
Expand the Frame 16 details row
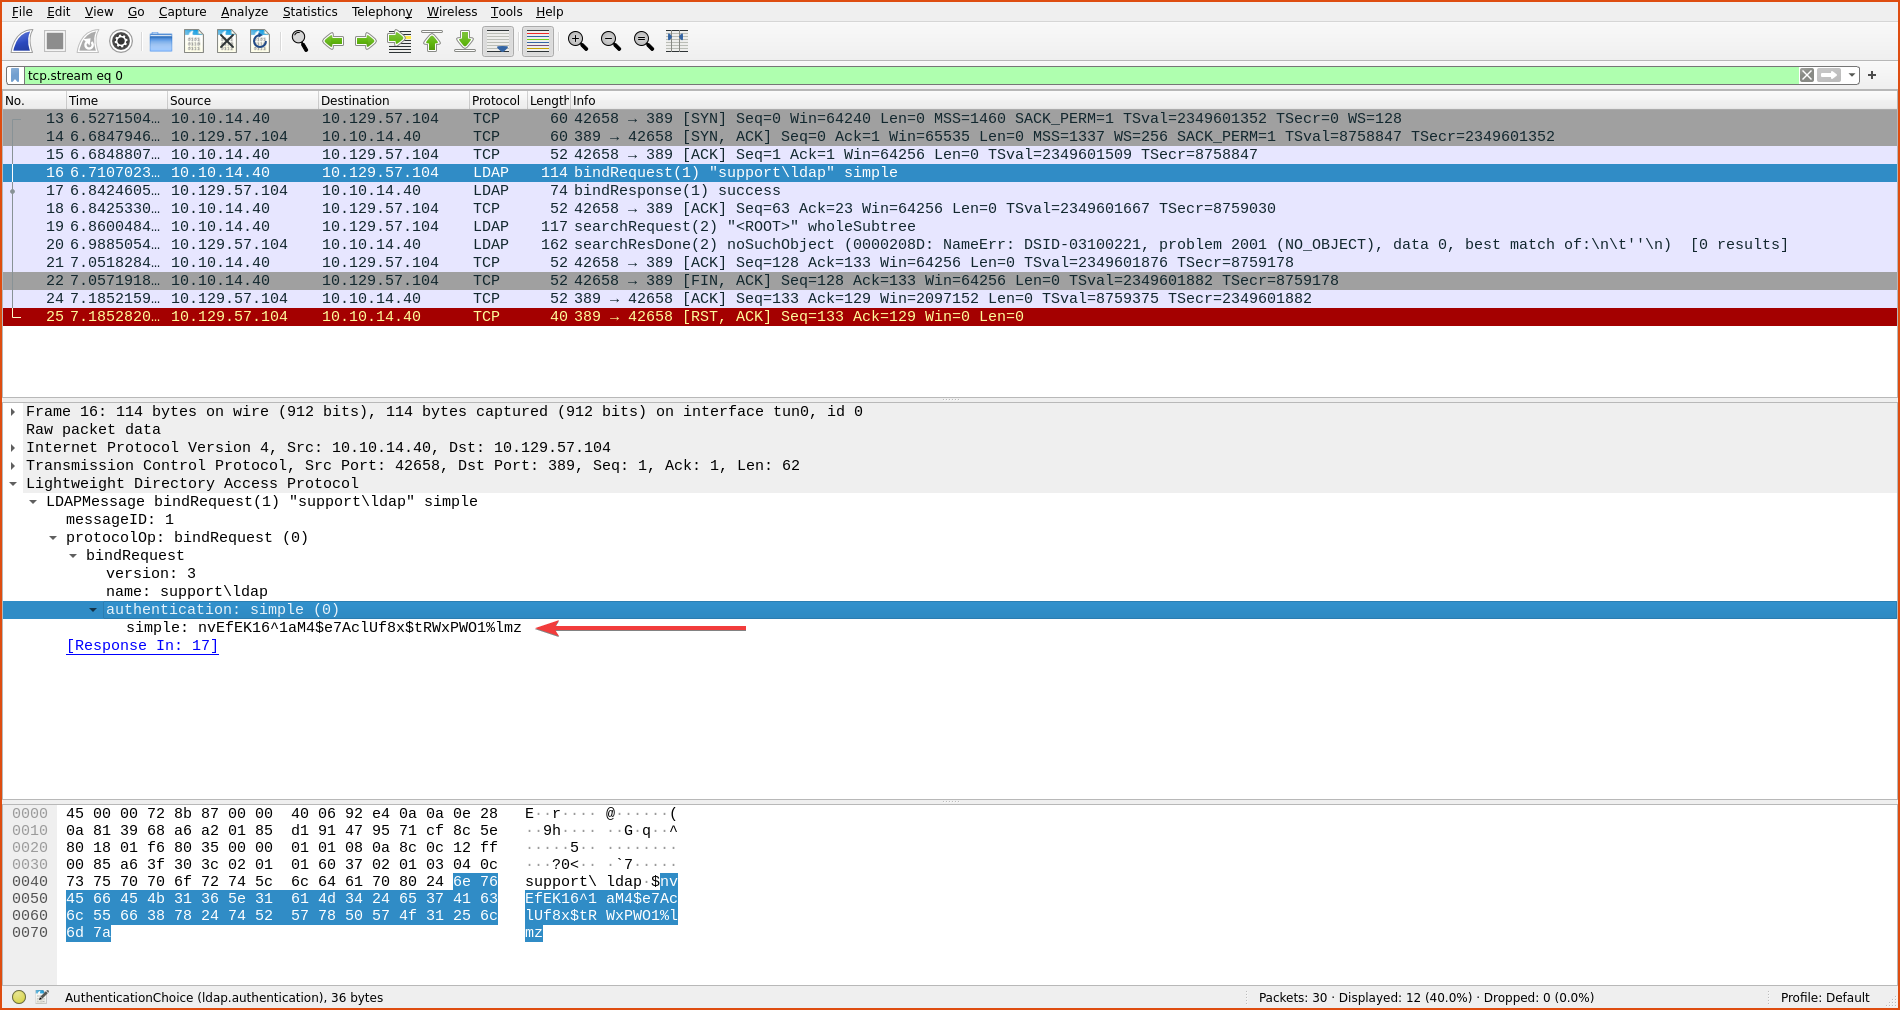(x=13, y=412)
